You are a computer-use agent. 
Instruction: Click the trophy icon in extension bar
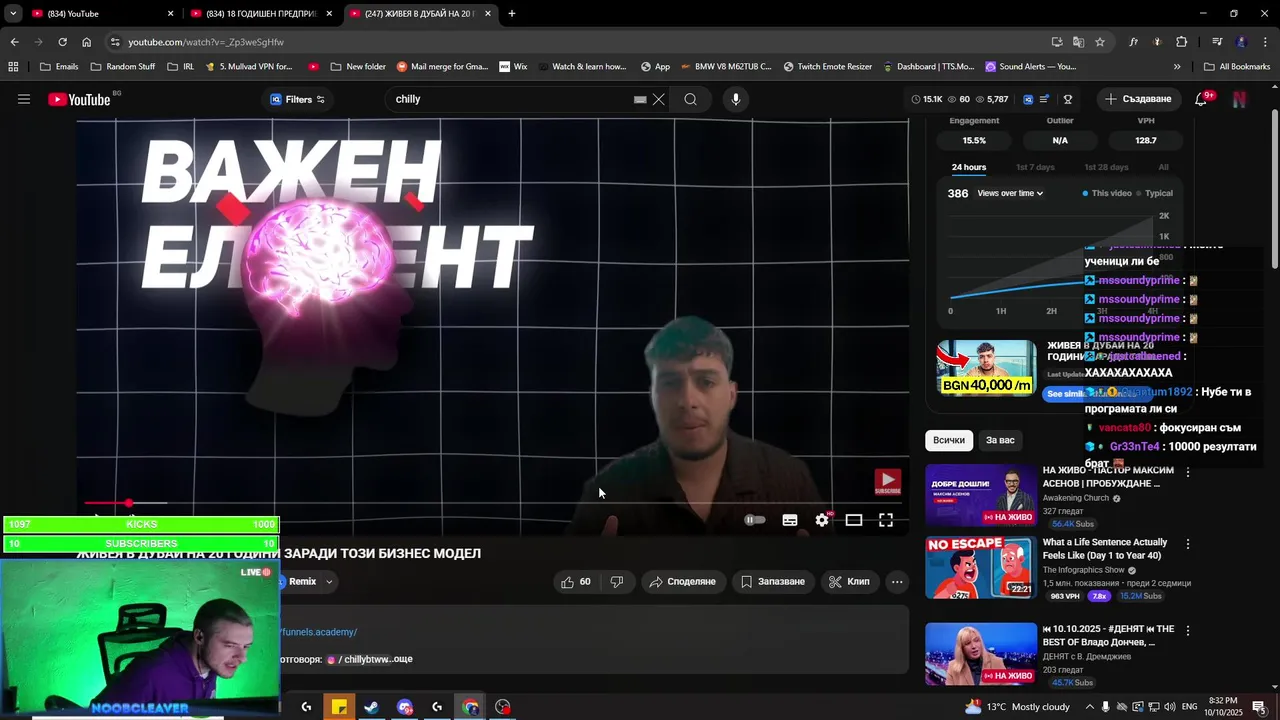1068,99
